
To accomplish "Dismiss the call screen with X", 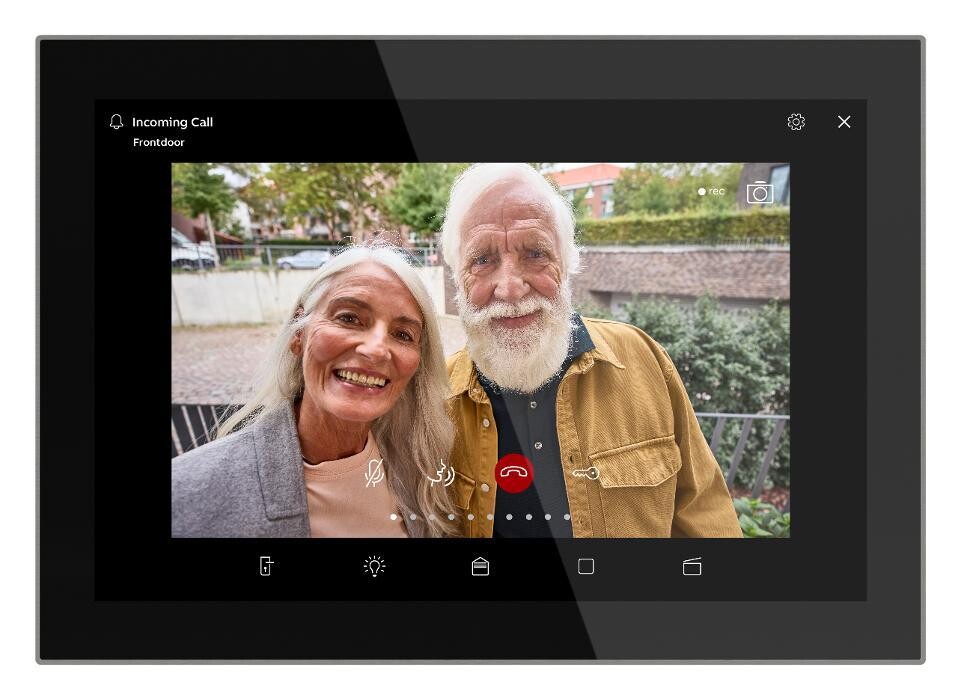I will (x=844, y=122).
